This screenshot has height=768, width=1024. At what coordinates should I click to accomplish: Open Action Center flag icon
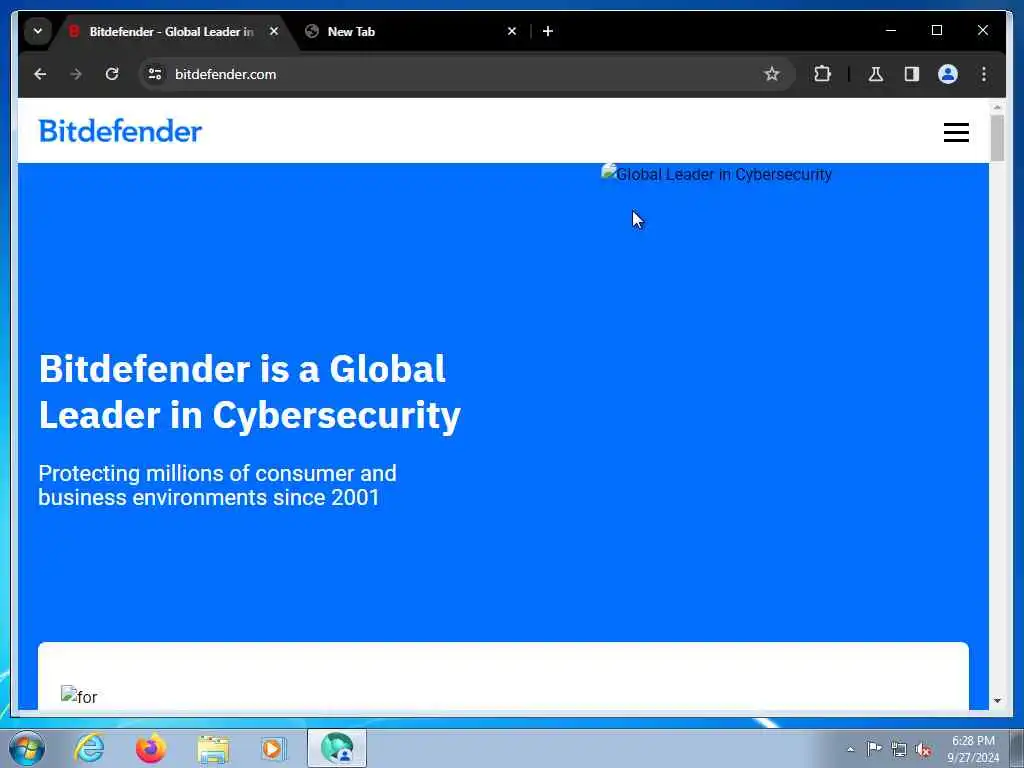click(x=874, y=748)
